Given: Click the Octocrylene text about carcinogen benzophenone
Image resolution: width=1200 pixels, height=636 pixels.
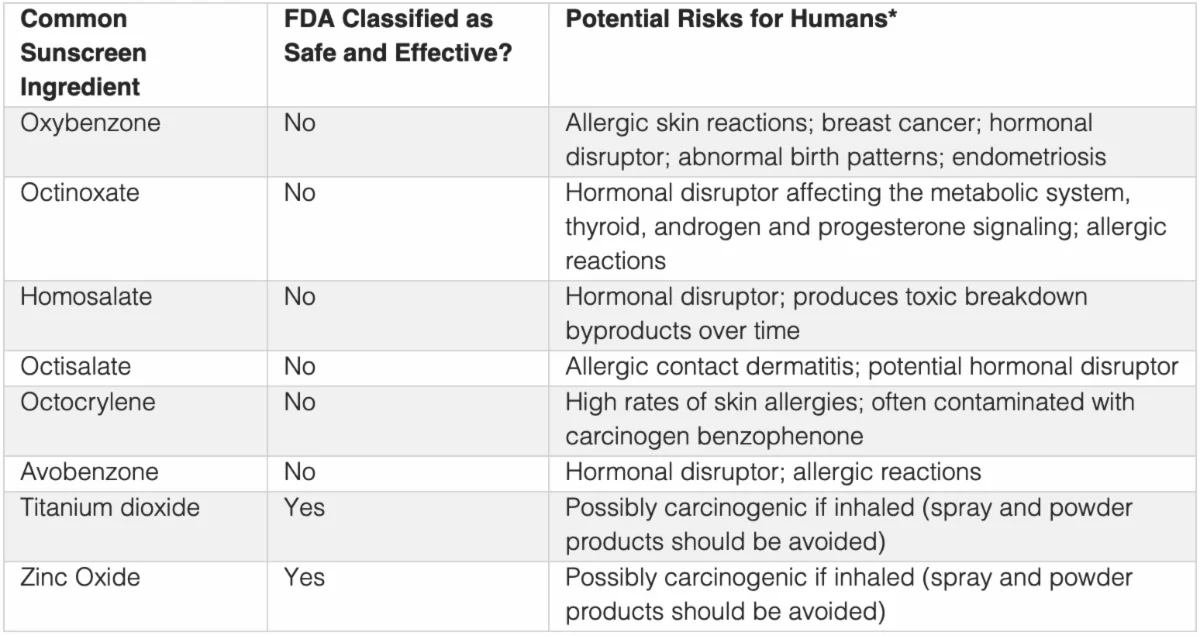Looking at the screenshot, I should point(713,437).
